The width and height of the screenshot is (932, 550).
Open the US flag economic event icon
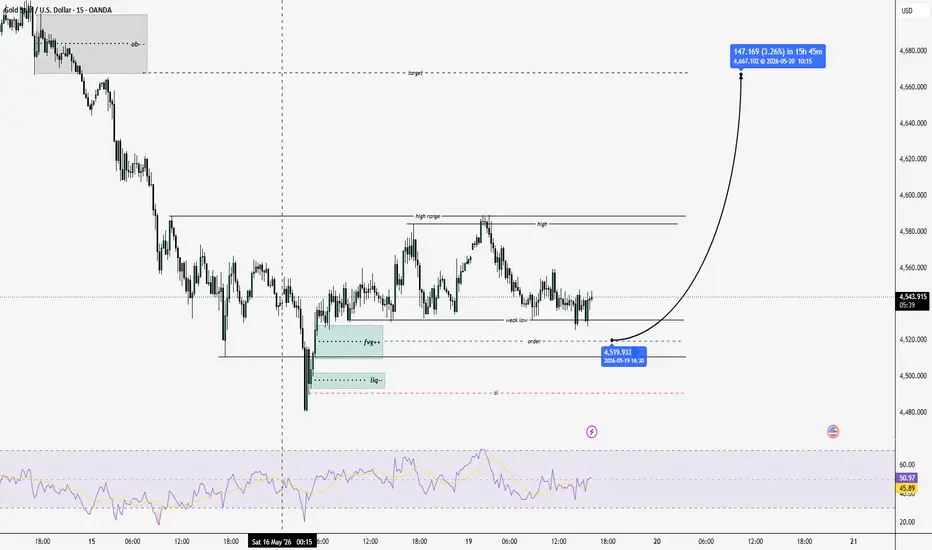tap(833, 432)
